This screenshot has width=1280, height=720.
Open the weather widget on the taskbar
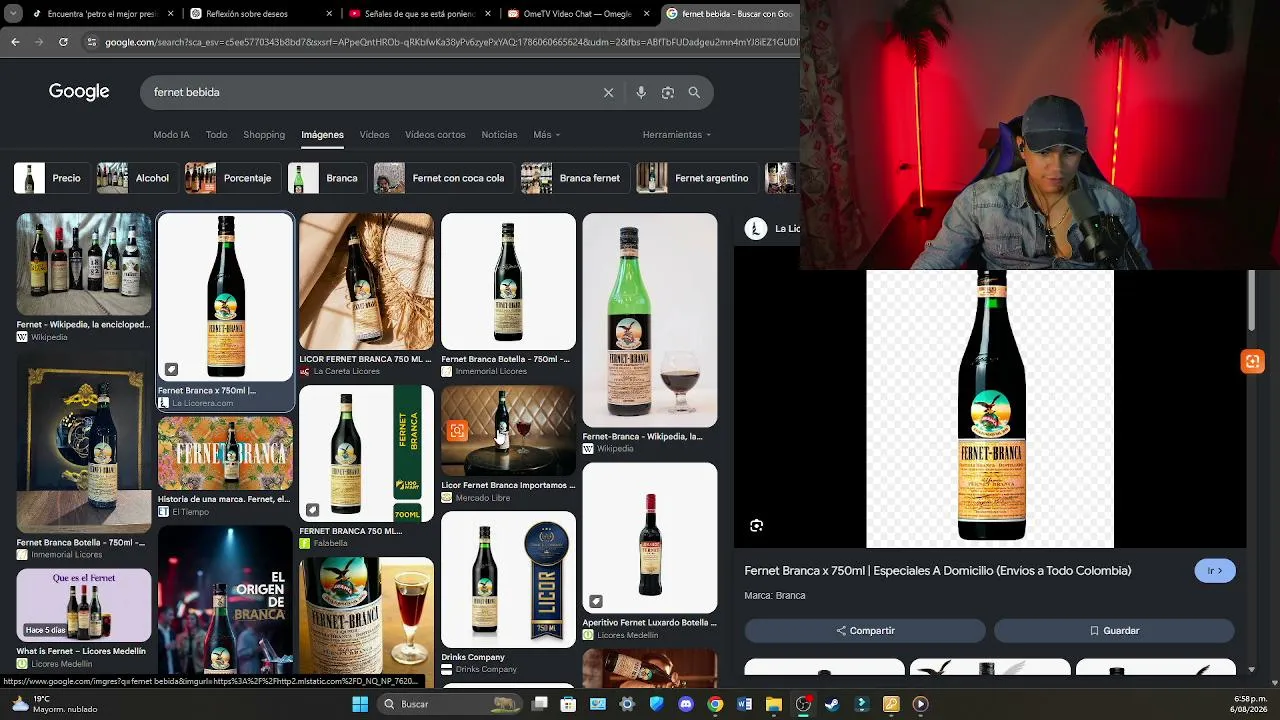[55, 704]
